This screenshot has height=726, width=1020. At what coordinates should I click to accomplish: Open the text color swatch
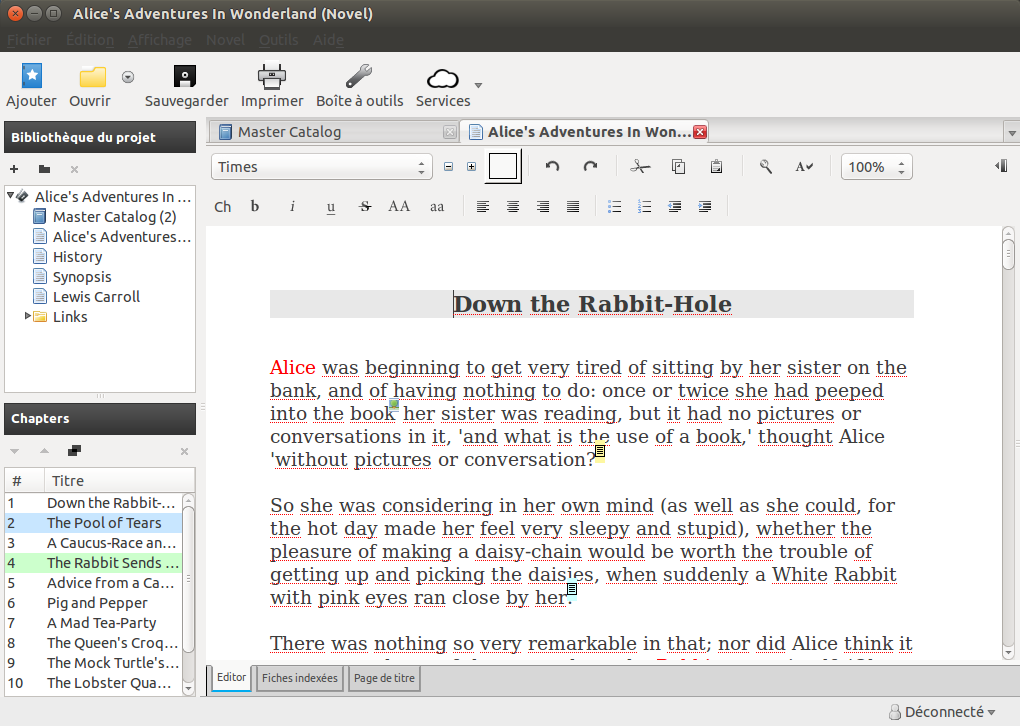click(x=503, y=166)
